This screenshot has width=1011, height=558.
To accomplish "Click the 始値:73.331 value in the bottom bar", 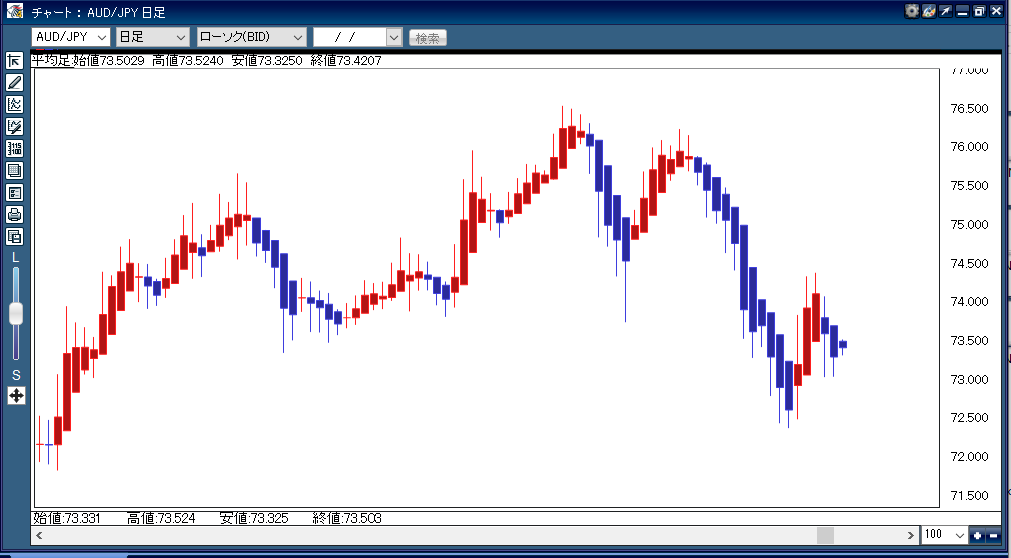I will coord(66,518).
